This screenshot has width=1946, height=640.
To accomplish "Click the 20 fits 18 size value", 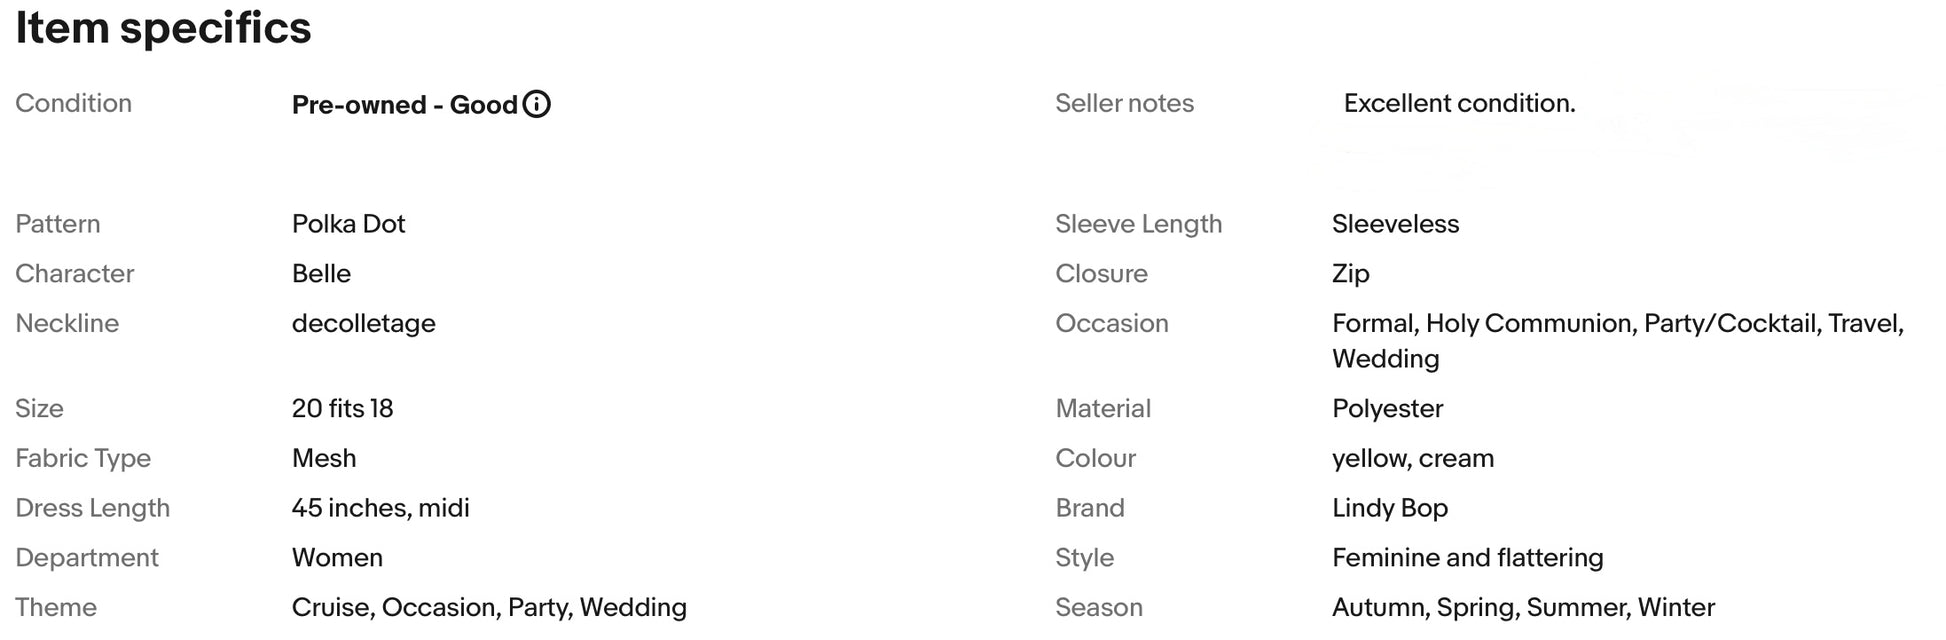I will 342,409.
